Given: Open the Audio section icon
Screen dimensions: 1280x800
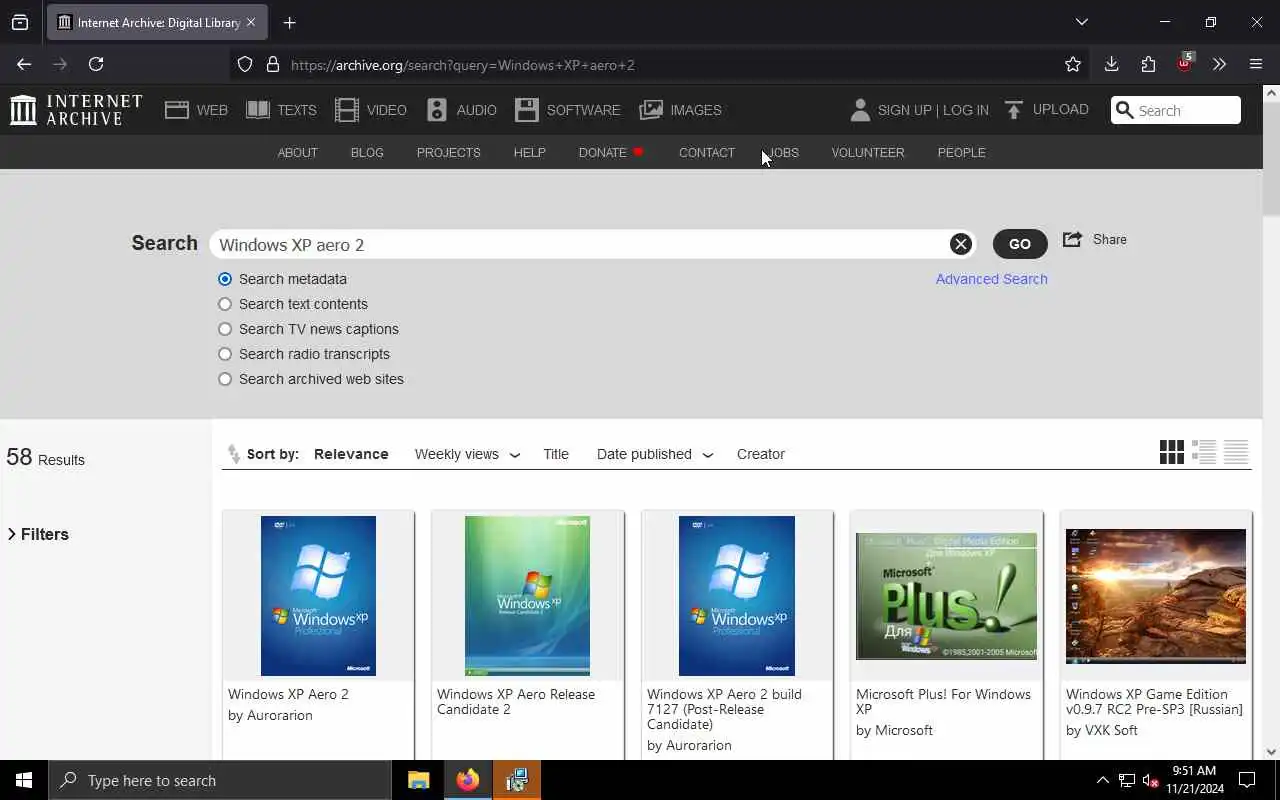Looking at the screenshot, I should (437, 110).
